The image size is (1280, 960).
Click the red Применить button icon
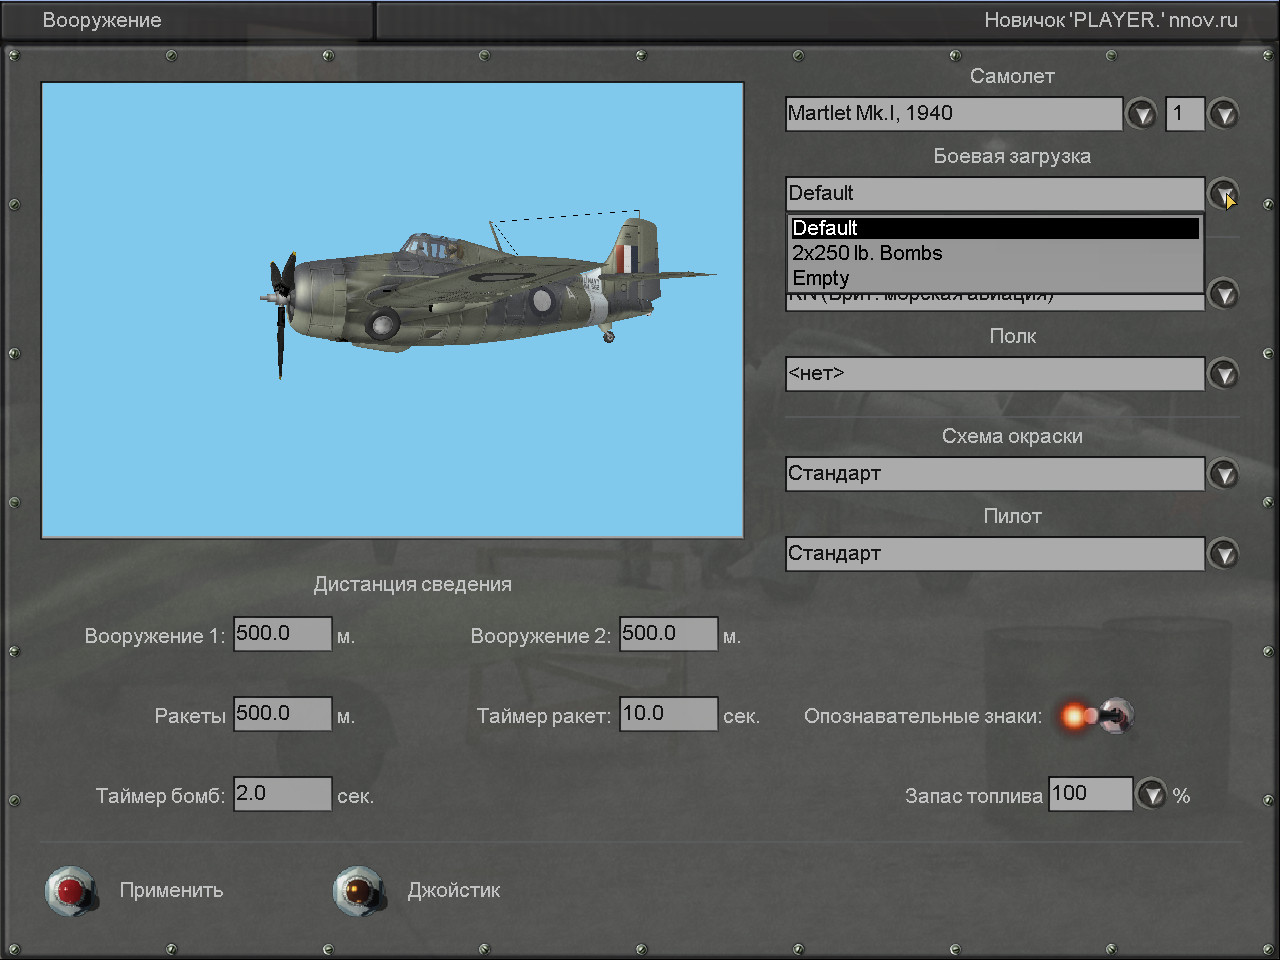(70, 890)
